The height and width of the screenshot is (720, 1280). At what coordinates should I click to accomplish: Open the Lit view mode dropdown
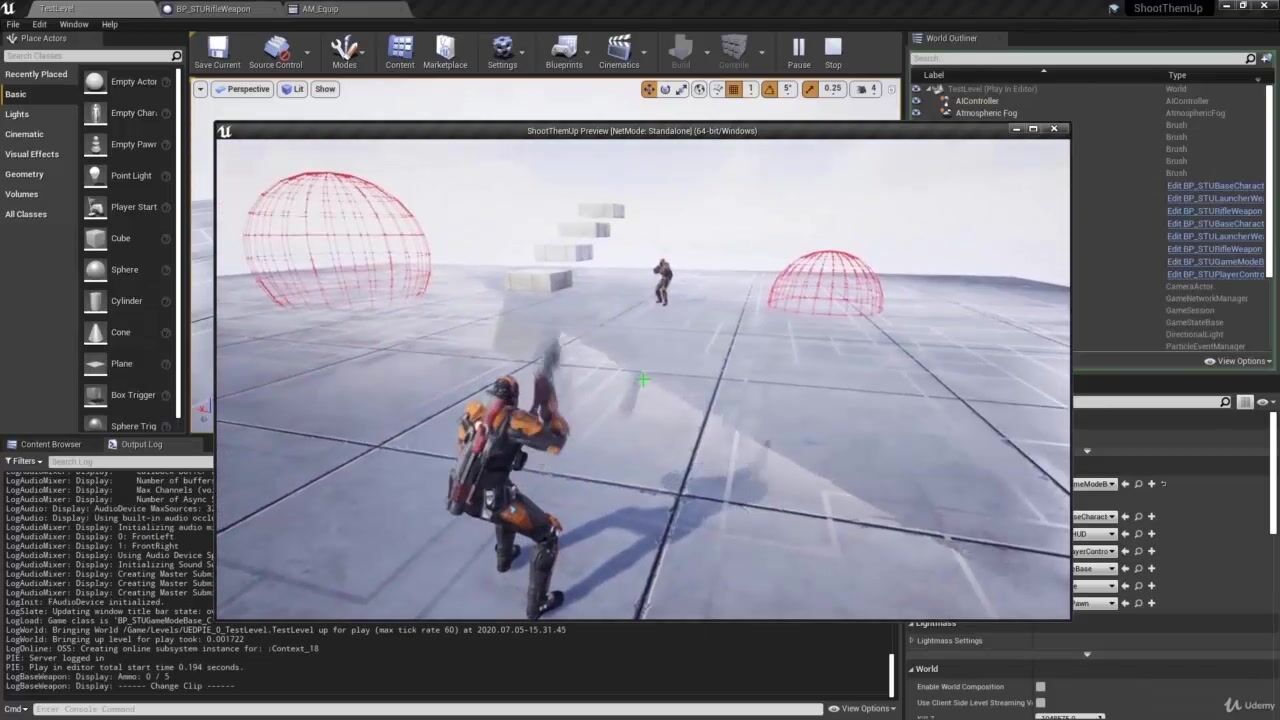[x=293, y=89]
